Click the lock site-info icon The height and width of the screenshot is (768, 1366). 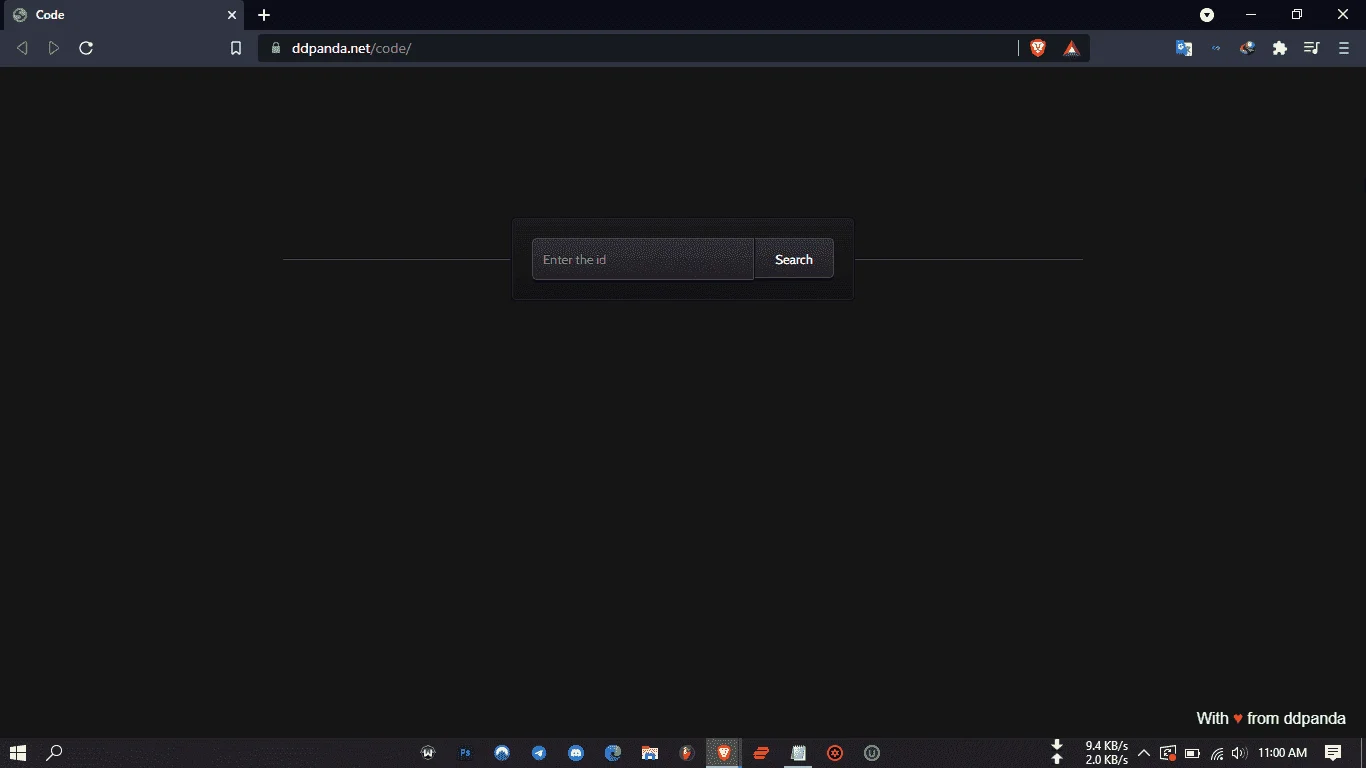pos(276,48)
